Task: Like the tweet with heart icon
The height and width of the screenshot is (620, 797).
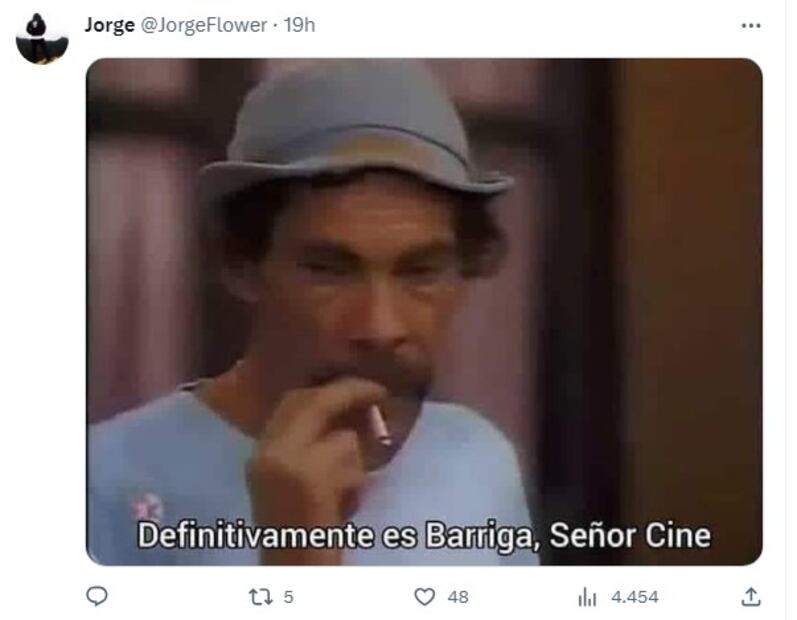Action: [x=424, y=597]
